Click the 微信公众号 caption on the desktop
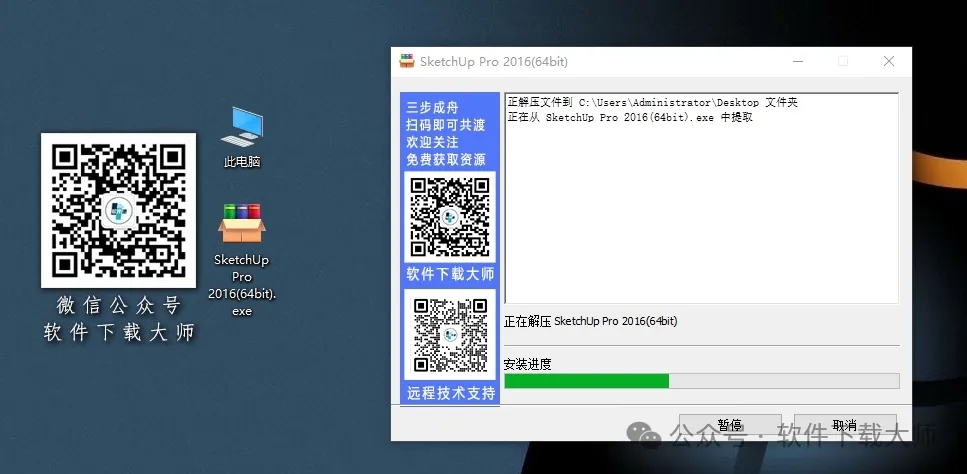 118,306
